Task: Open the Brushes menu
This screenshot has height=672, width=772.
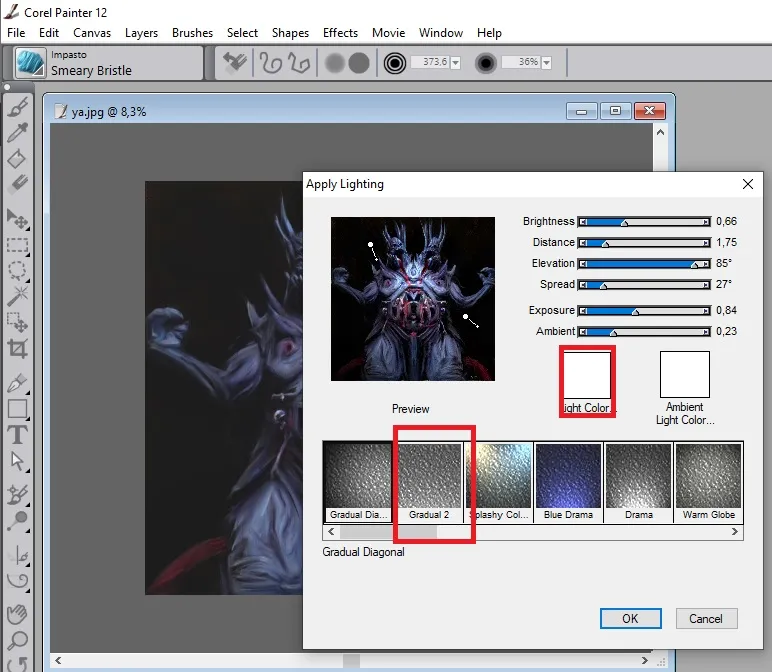Action: pyautogui.click(x=193, y=33)
